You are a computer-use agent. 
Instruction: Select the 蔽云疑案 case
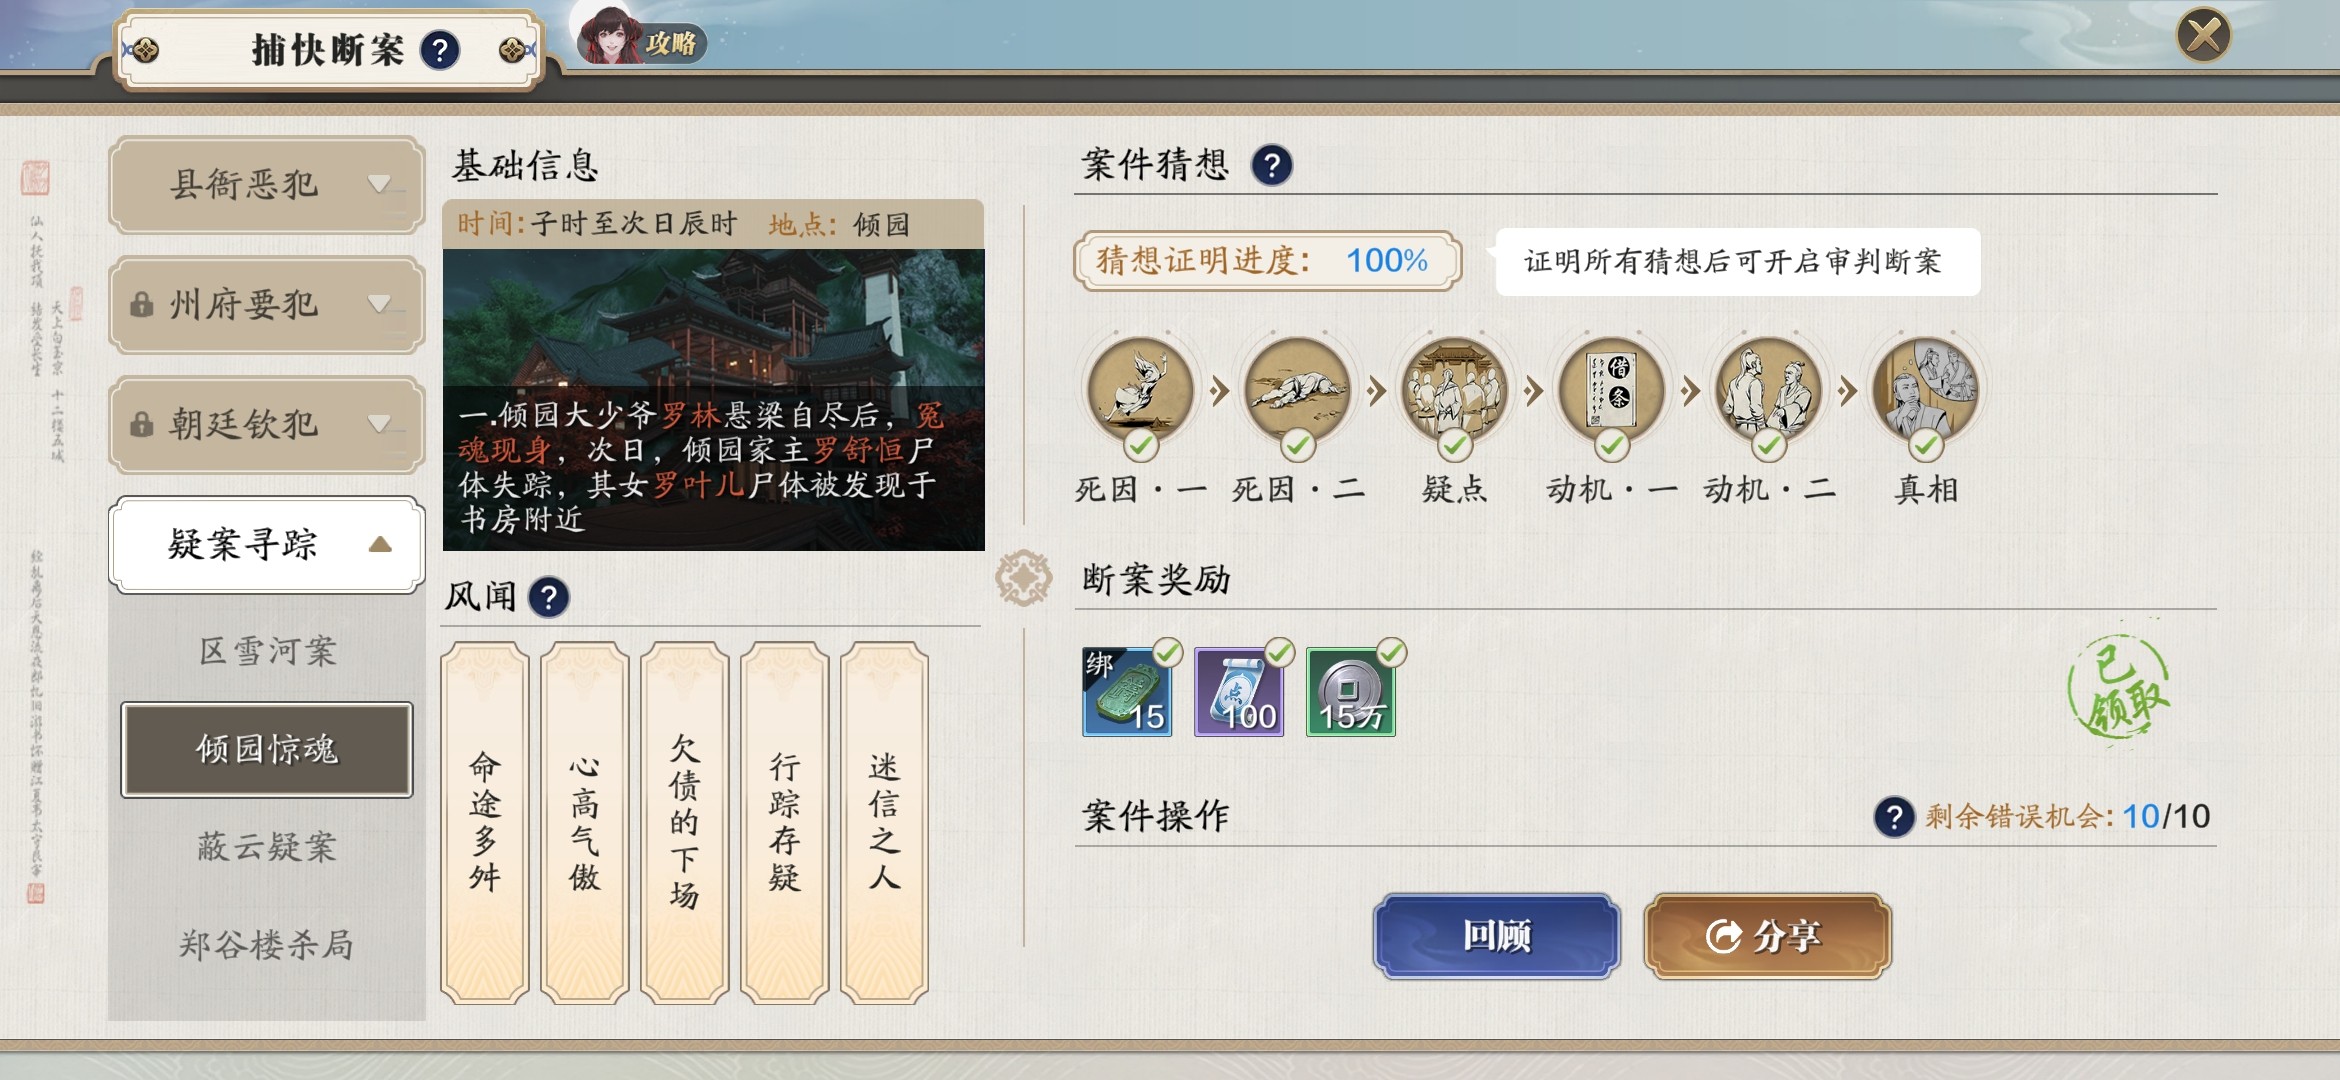point(267,847)
